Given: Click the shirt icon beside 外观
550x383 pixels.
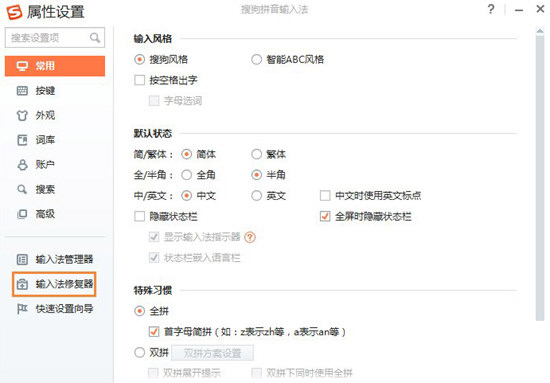Looking at the screenshot, I should [x=22, y=115].
